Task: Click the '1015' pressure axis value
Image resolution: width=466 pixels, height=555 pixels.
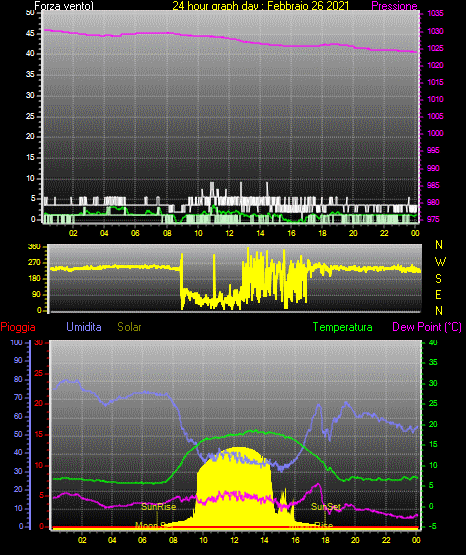Action: tap(435, 82)
